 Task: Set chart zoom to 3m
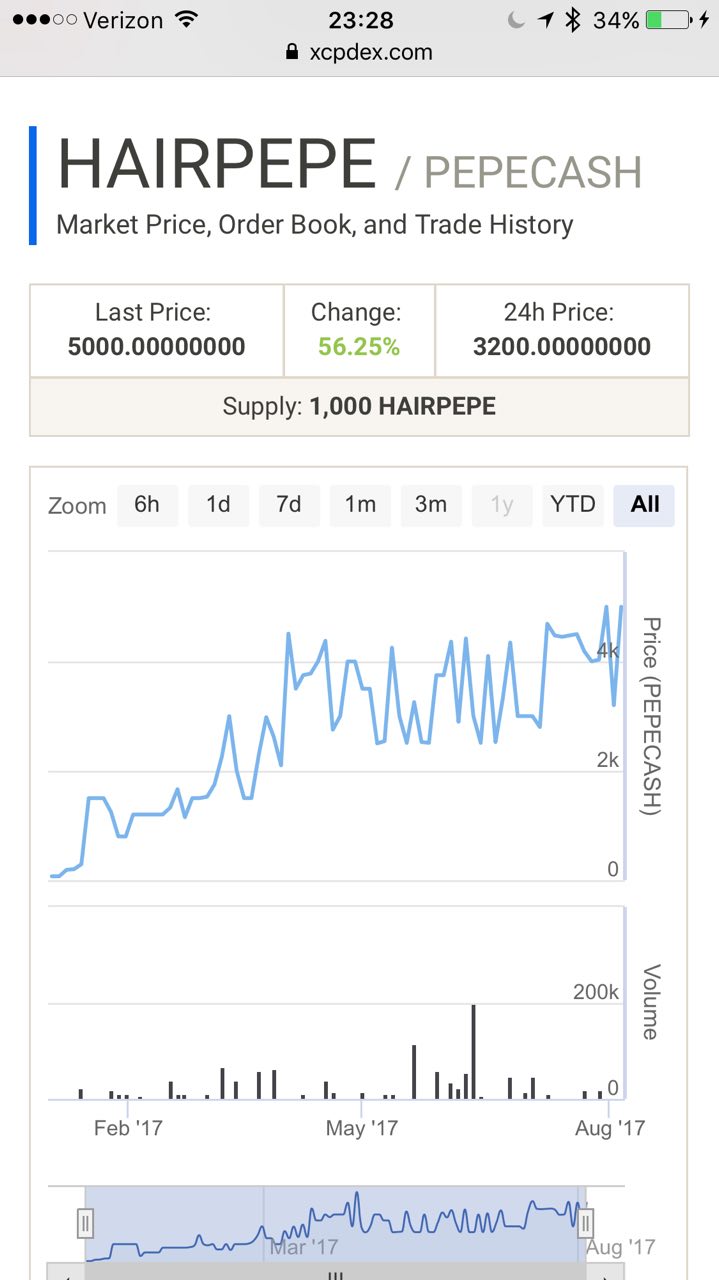[x=431, y=505]
